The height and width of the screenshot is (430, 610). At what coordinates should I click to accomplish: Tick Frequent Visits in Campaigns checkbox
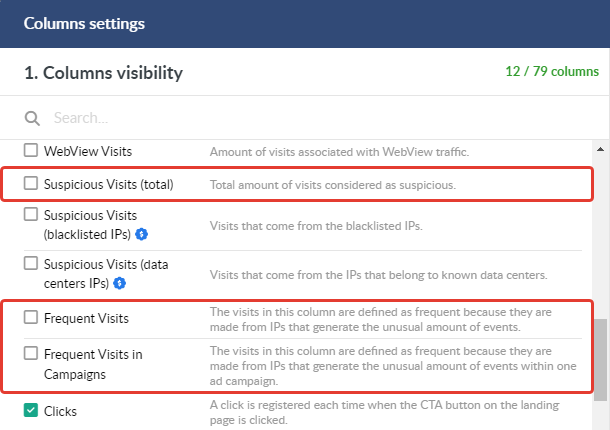coord(31,353)
